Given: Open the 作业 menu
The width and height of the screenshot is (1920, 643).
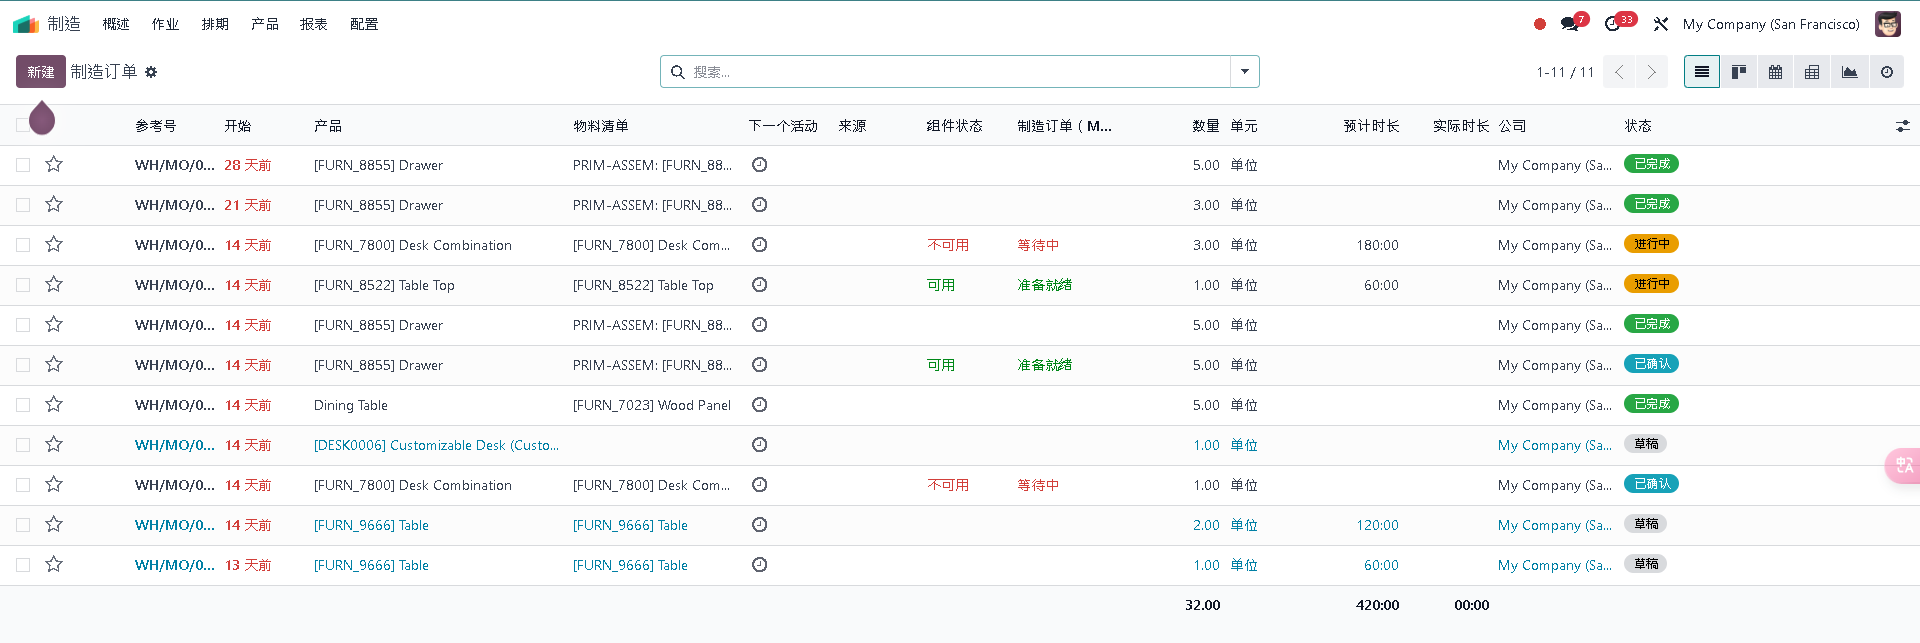Looking at the screenshot, I should (165, 24).
